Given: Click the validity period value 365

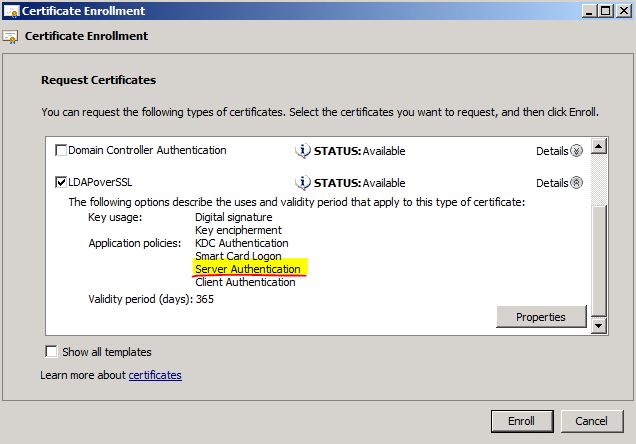Looking at the screenshot, I should coord(205,299).
